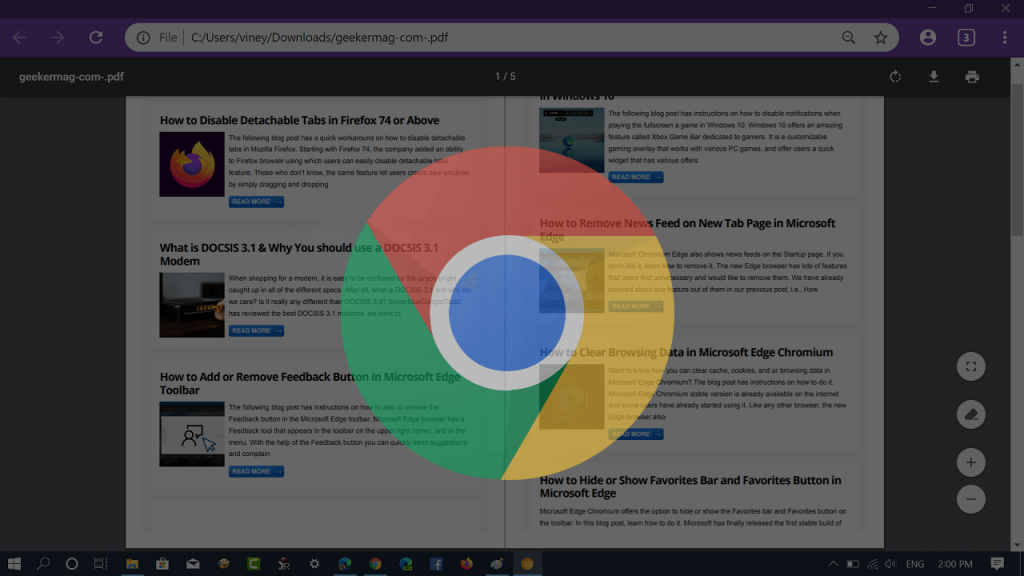This screenshot has width=1024, height=576.
Task: Click the battery icon in system tray
Action: pyautogui.click(x=853, y=564)
